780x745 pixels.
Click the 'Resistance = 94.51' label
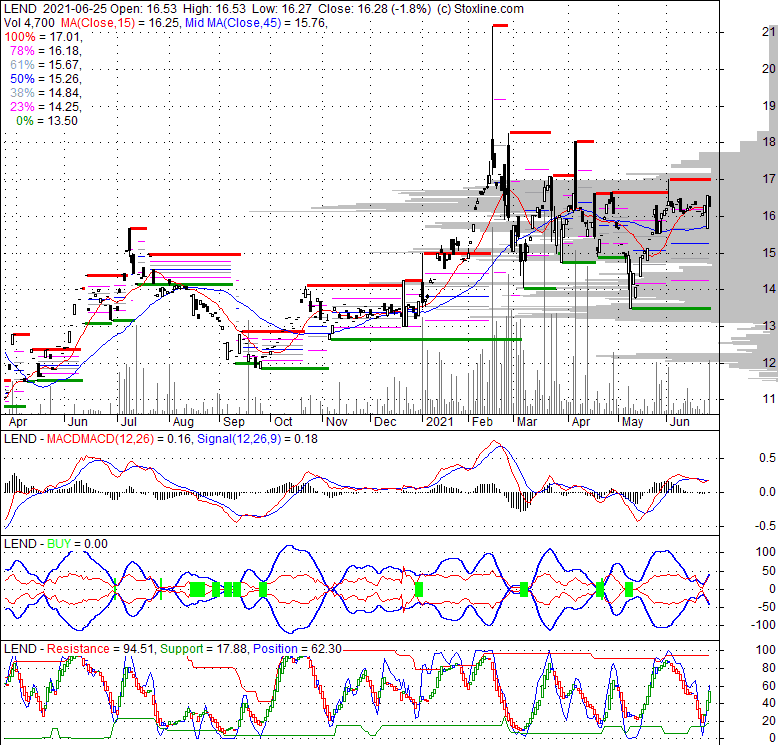[101, 649]
